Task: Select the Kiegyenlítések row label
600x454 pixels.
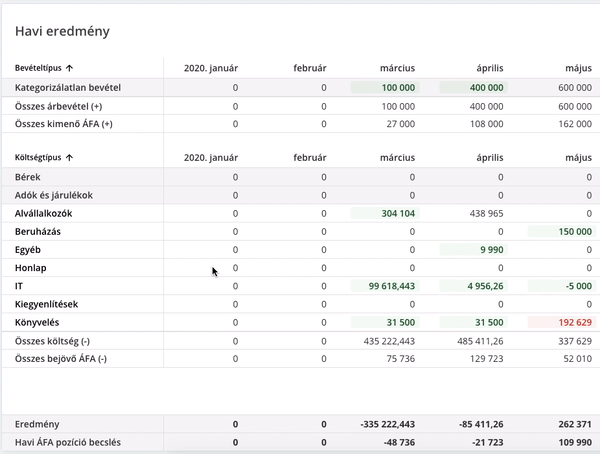Action: (46, 304)
